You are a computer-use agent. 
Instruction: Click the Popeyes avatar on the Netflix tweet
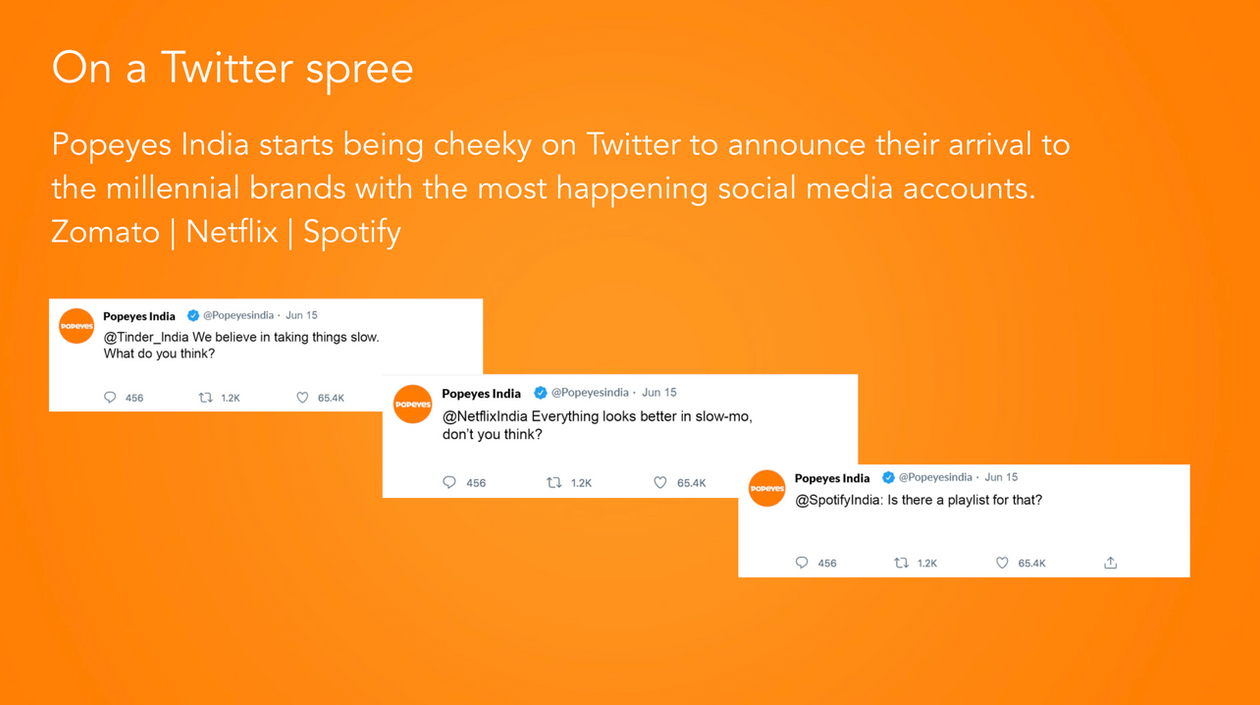(x=412, y=404)
